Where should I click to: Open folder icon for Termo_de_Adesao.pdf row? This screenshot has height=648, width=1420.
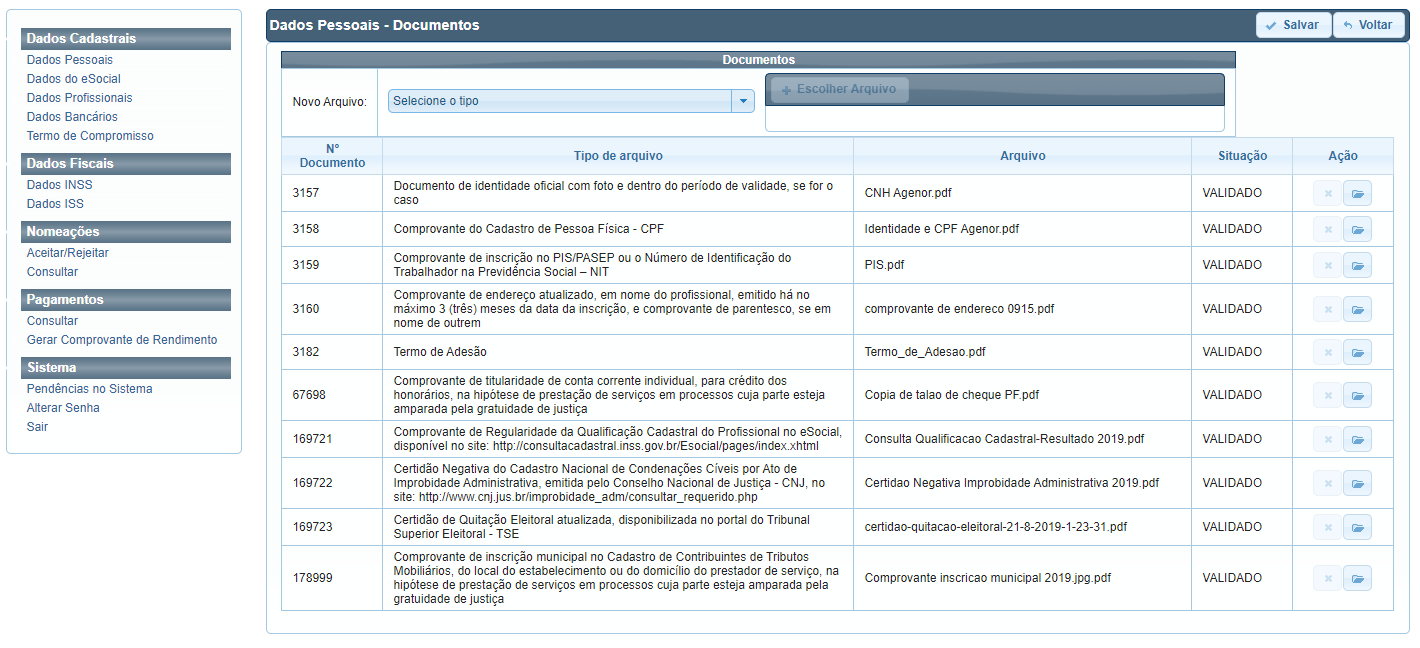(x=1357, y=352)
